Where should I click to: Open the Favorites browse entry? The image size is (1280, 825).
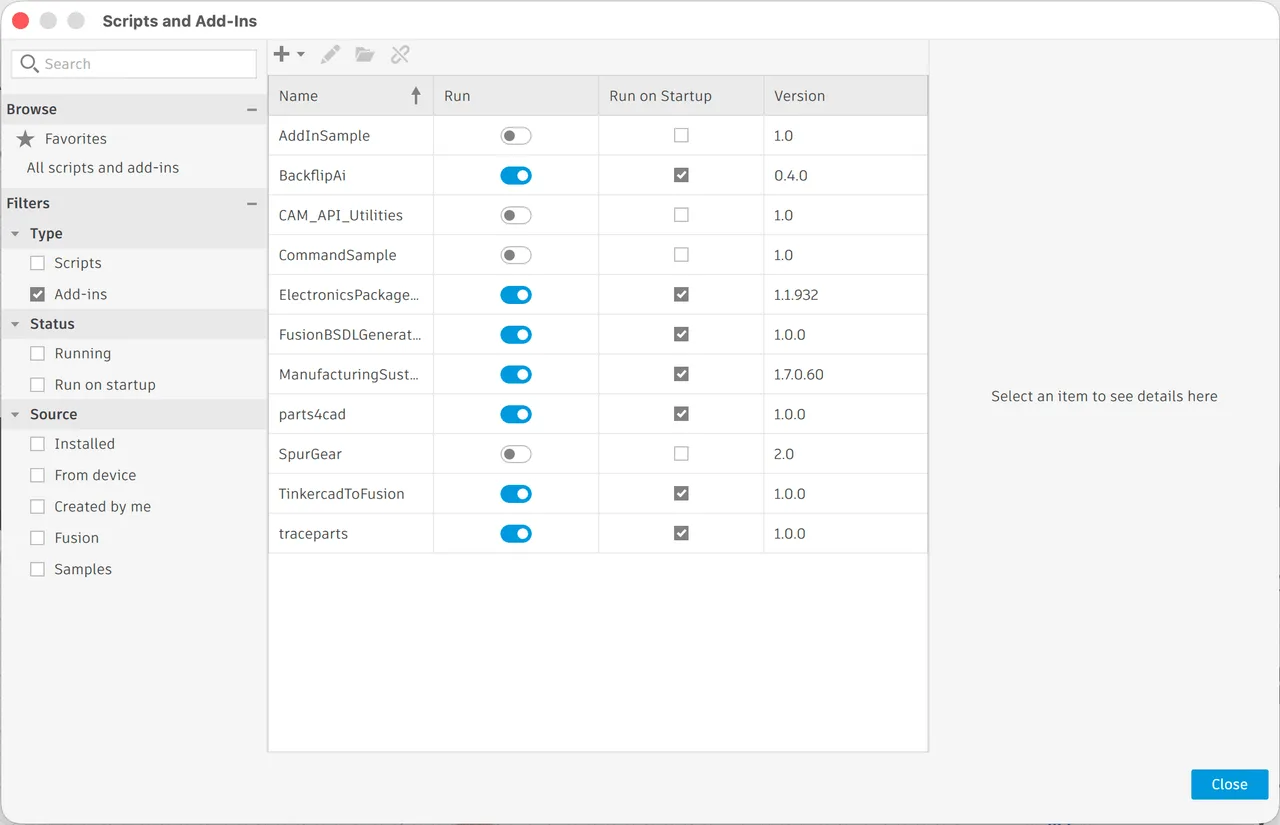(x=76, y=139)
